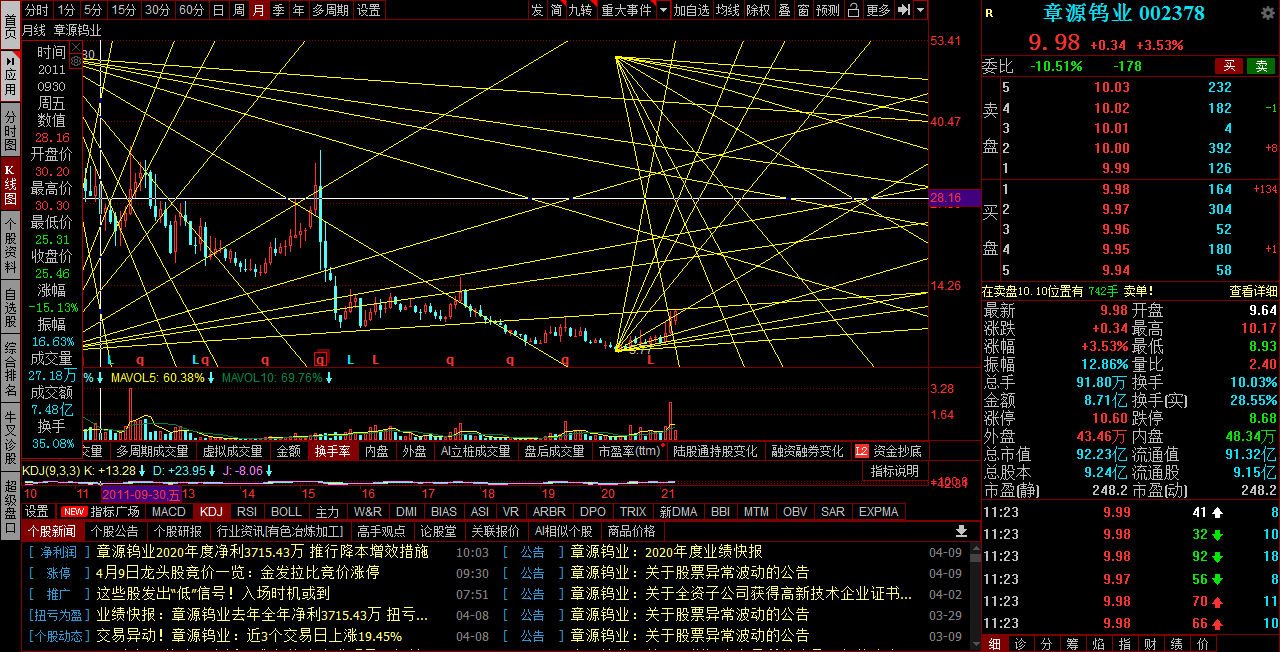Screen dimensions: 1280x652
Task: Click the 设置 button before 指标广场
Action: (37, 511)
